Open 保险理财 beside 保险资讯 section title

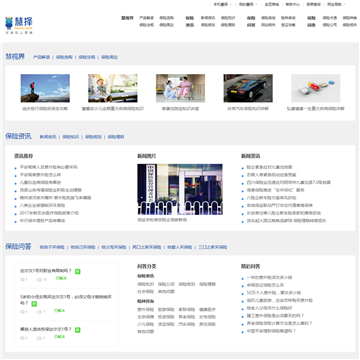click(x=116, y=137)
